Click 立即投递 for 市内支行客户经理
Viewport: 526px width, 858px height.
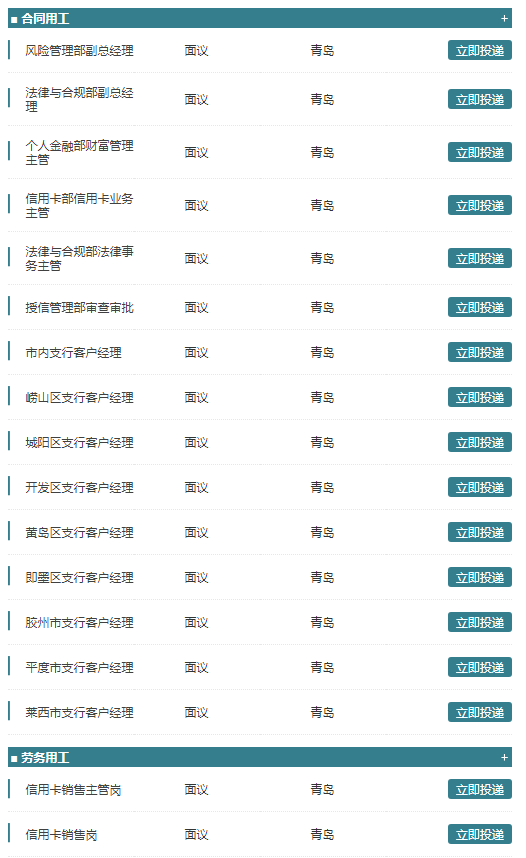tap(479, 352)
